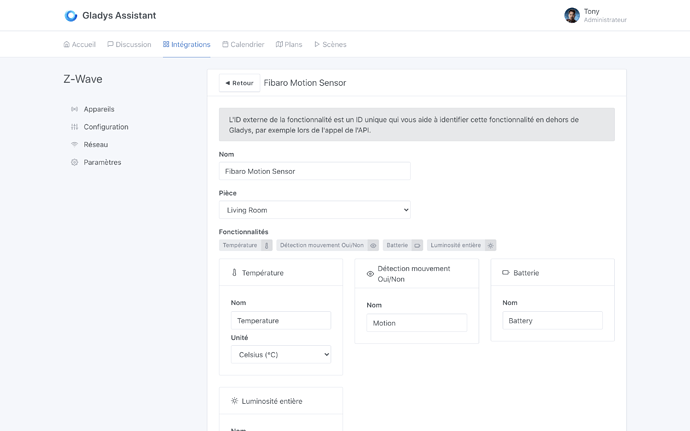Click the Batterie feature tag
690x431 pixels.
[403, 245]
